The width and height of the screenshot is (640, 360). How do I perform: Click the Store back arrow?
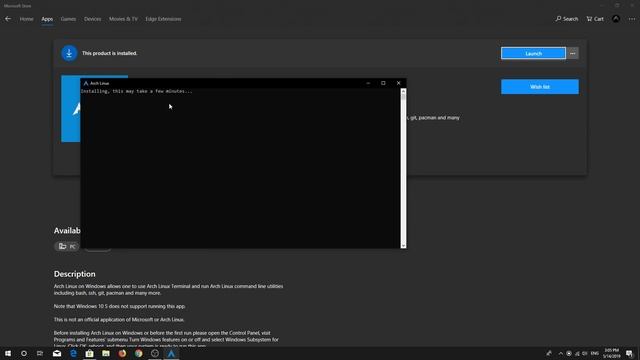[x=8, y=19]
